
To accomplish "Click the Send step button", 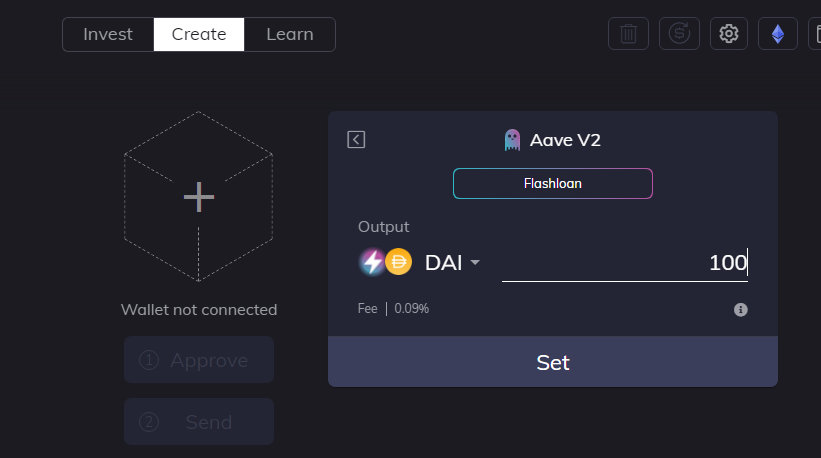I will pyautogui.click(x=199, y=421).
